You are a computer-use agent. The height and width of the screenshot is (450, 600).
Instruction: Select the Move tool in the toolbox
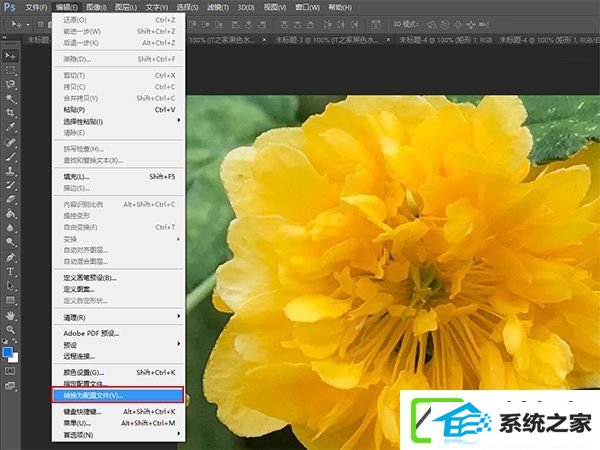[10, 56]
